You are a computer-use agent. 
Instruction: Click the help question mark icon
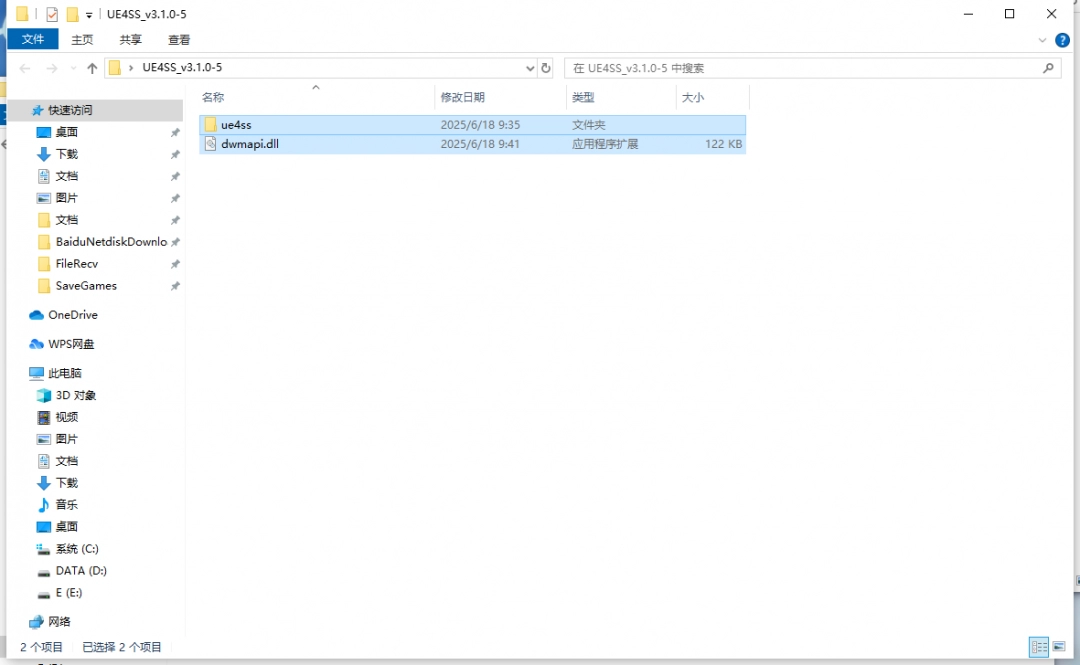coord(1061,40)
